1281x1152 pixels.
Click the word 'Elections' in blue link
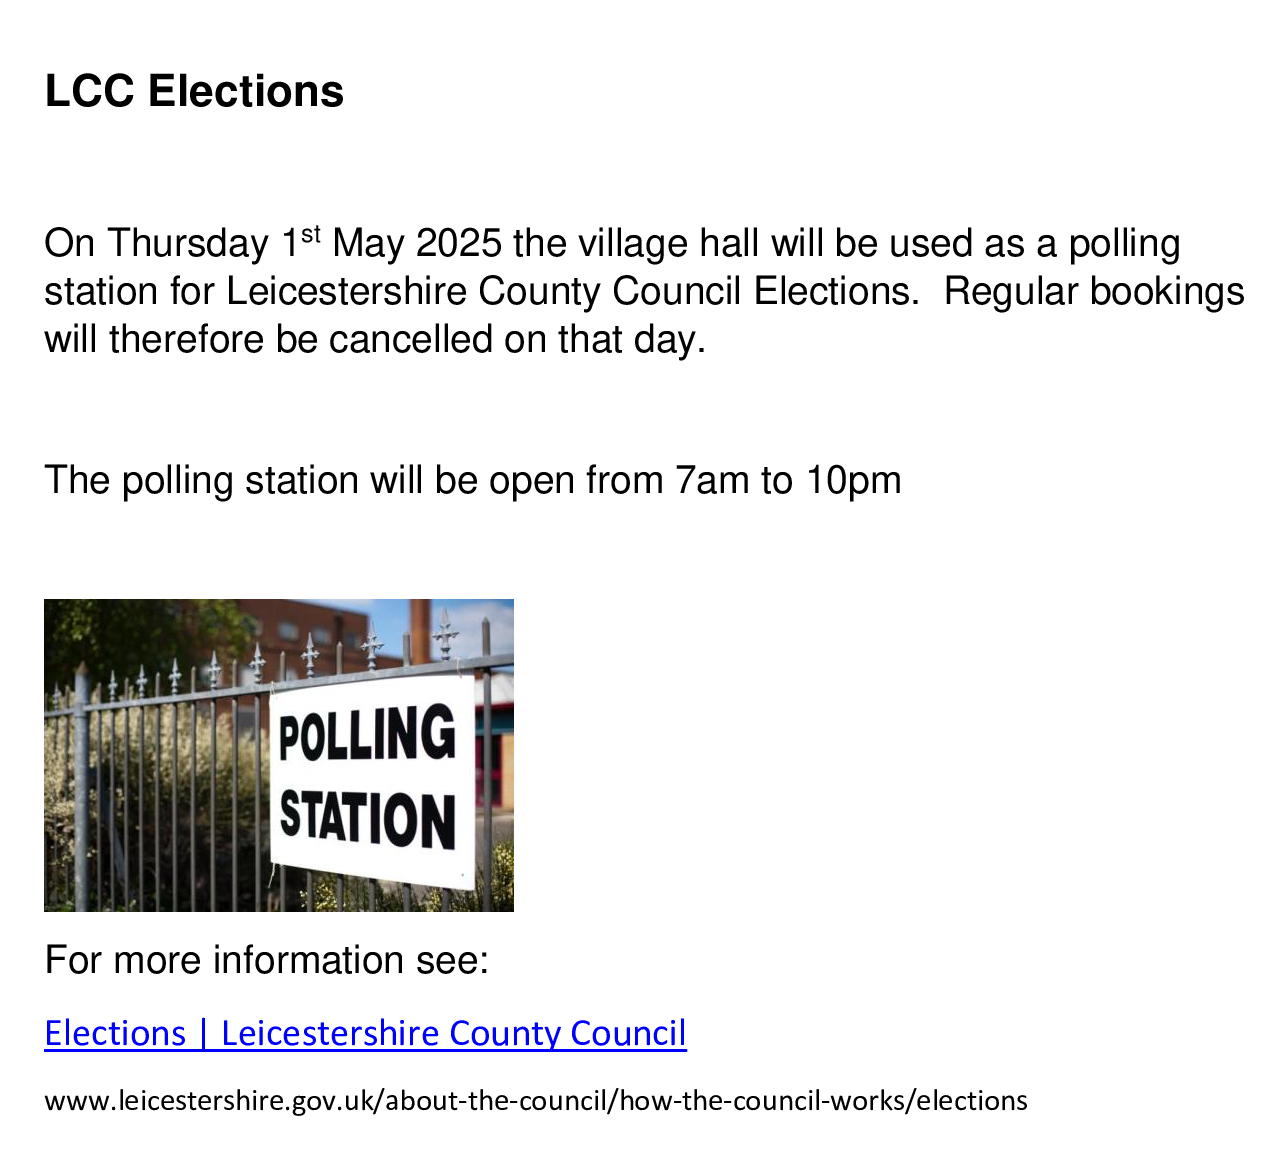[x=116, y=1033]
